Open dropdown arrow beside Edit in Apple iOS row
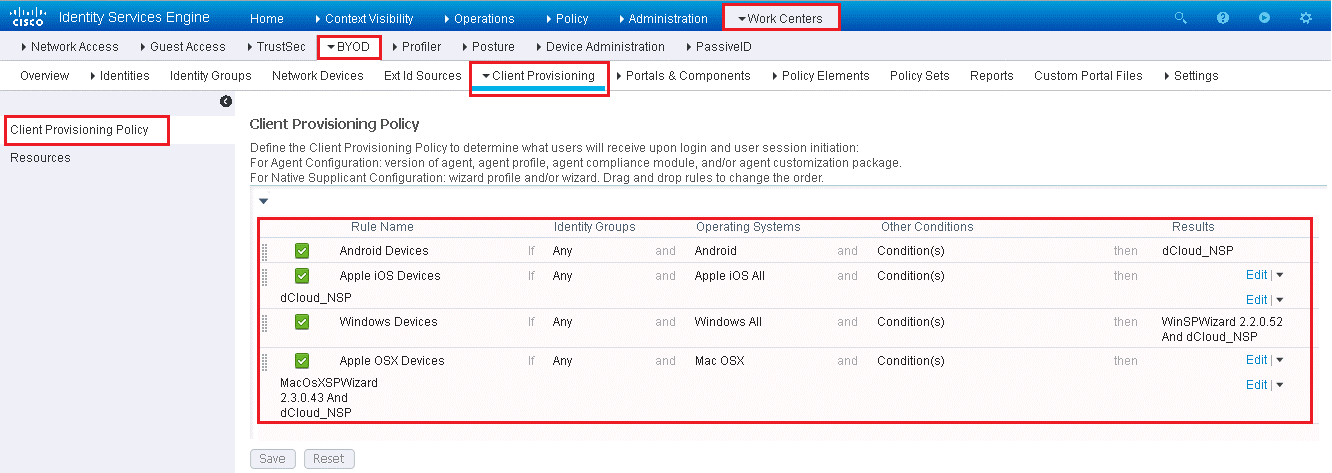This screenshot has height=473, width=1332. click(x=1279, y=275)
